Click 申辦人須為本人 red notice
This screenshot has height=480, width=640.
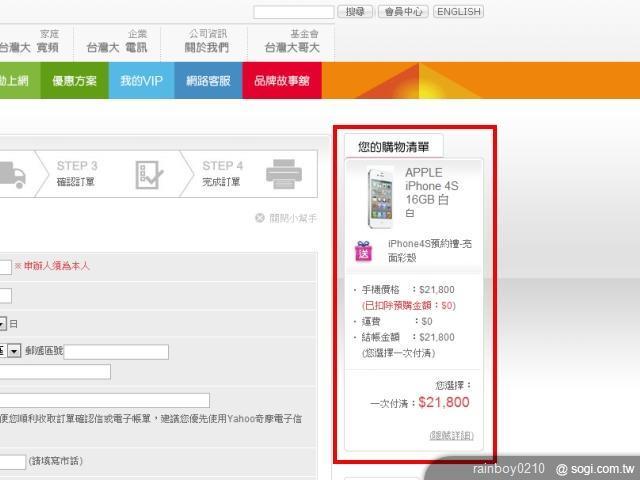click(x=52, y=266)
